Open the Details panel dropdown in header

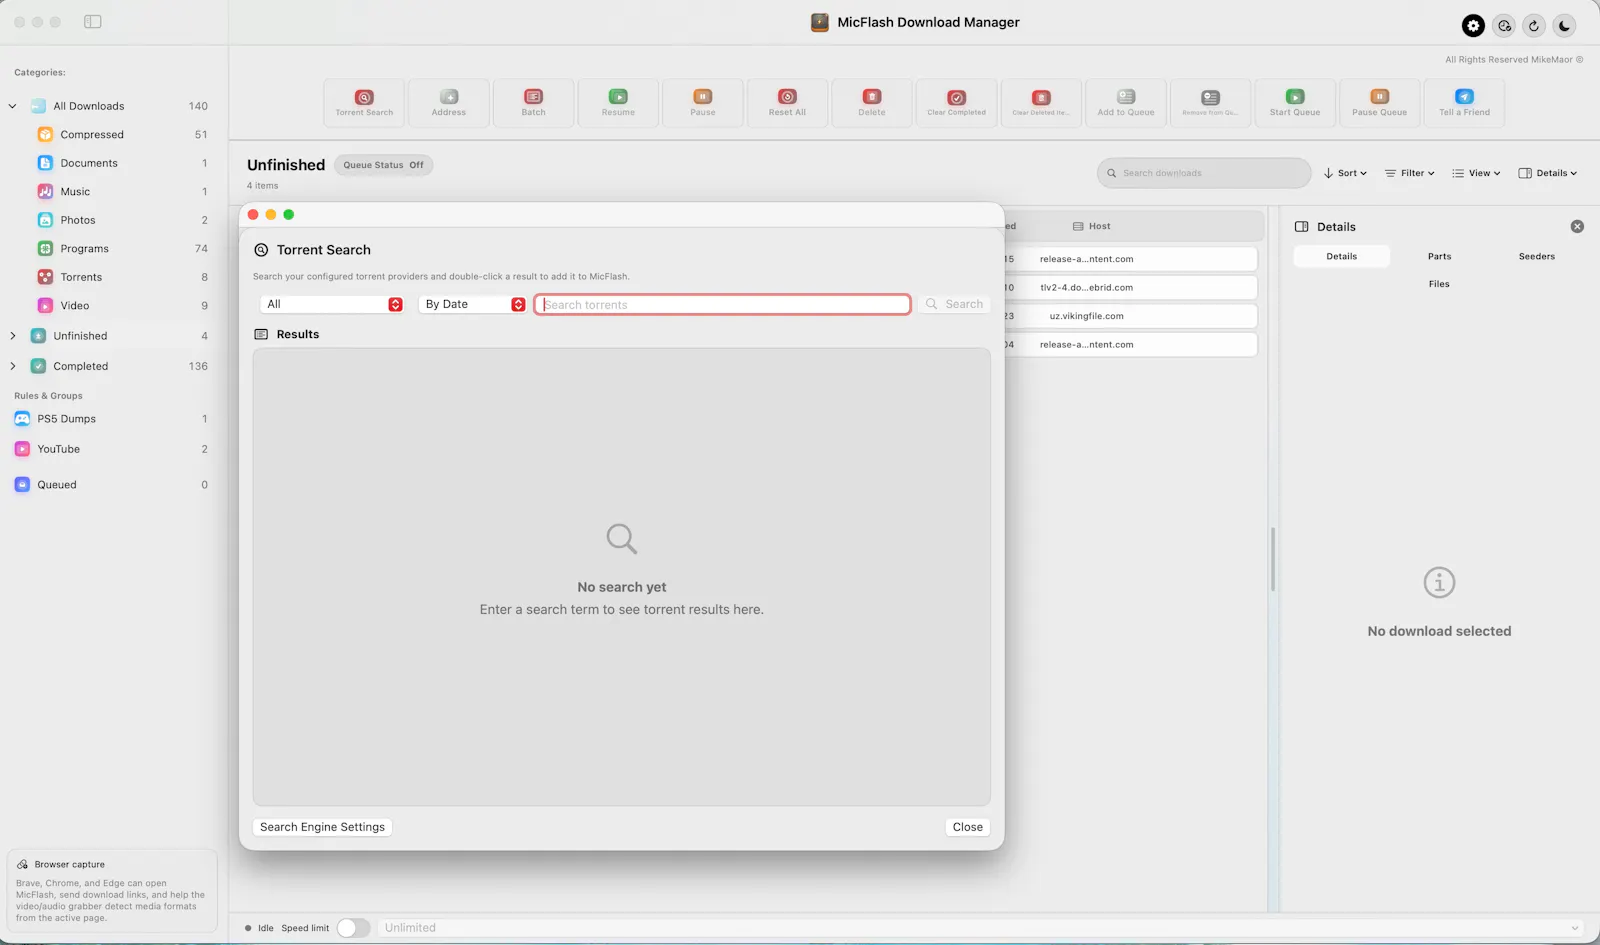coord(1548,173)
